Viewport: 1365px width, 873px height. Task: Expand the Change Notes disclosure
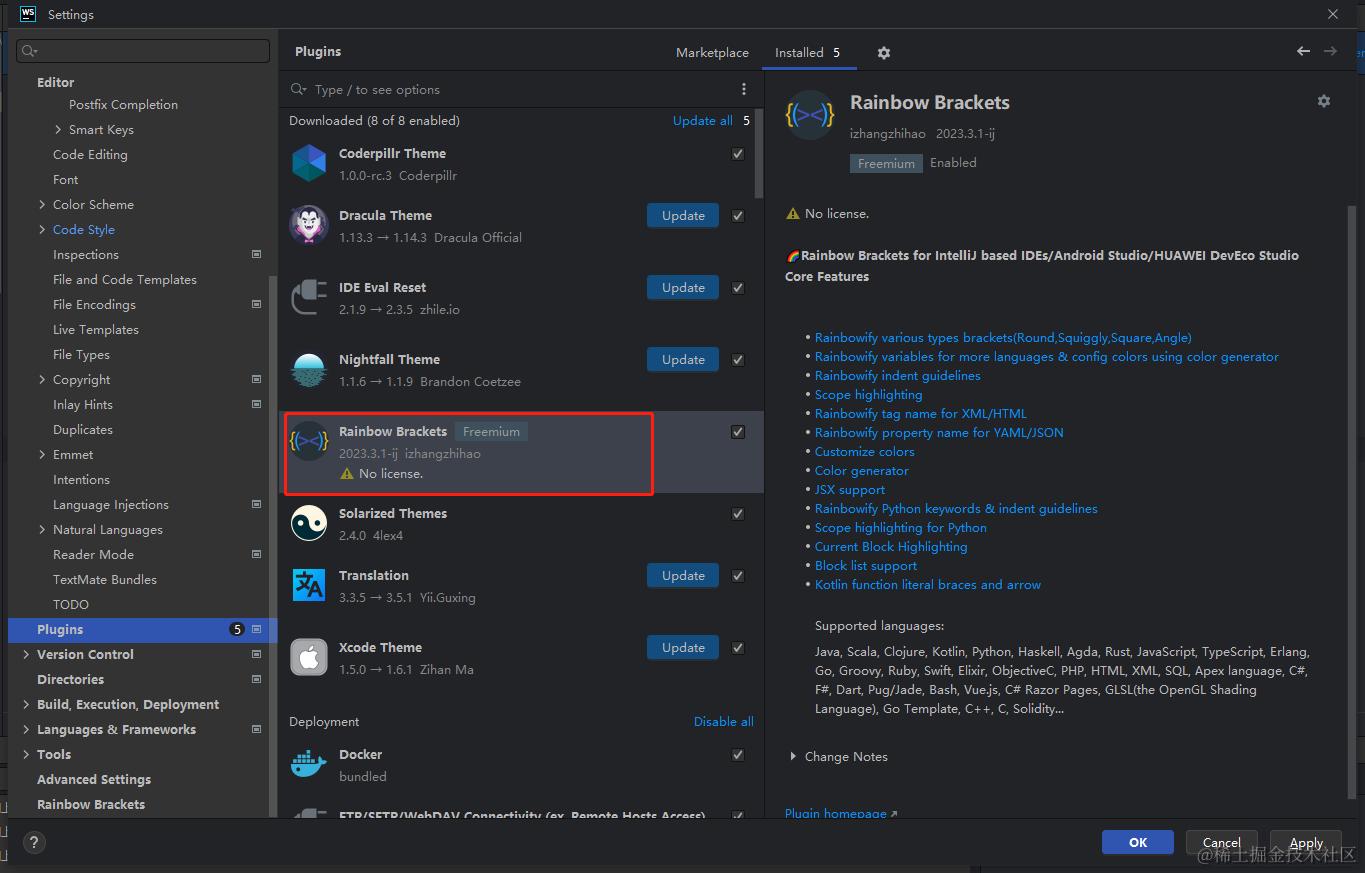point(794,757)
